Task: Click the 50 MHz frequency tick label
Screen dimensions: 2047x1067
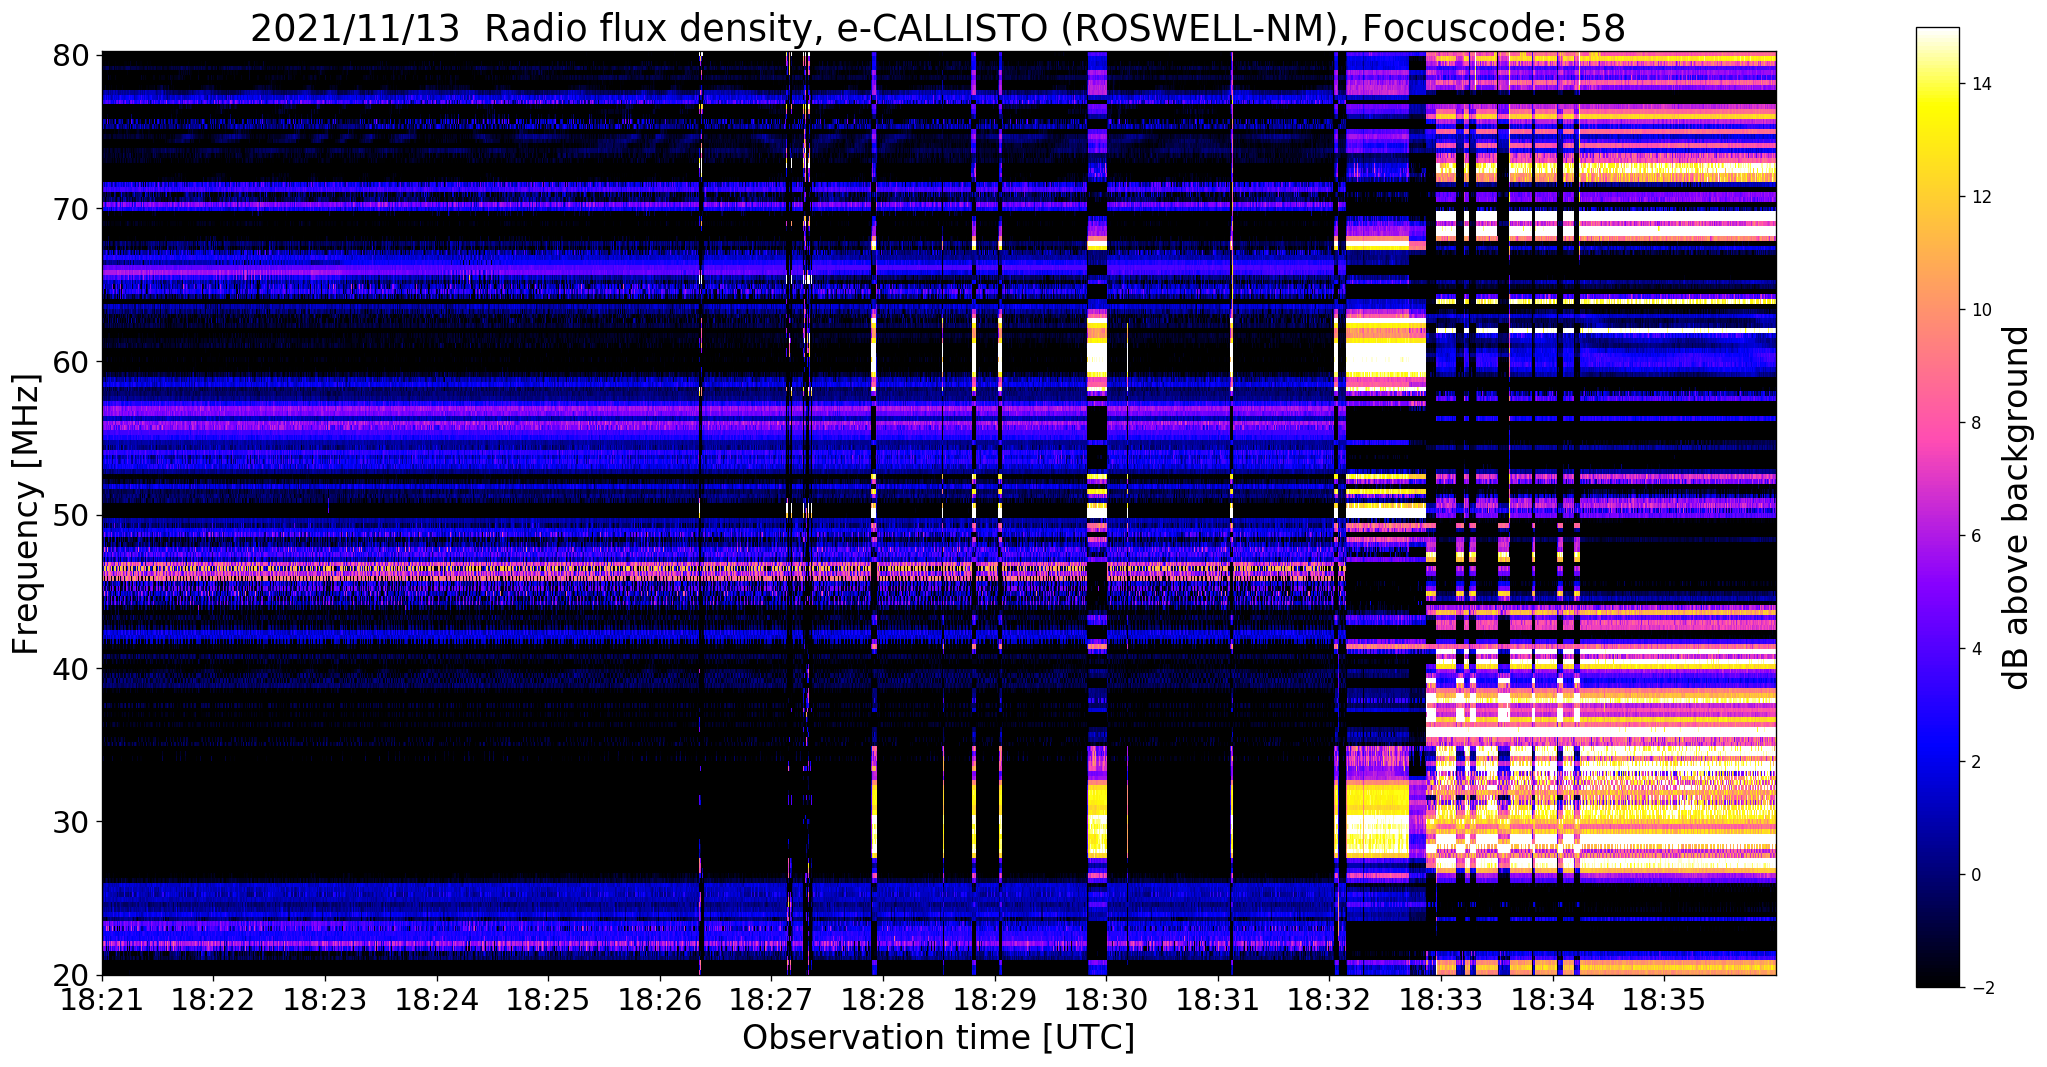Action: coord(70,516)
